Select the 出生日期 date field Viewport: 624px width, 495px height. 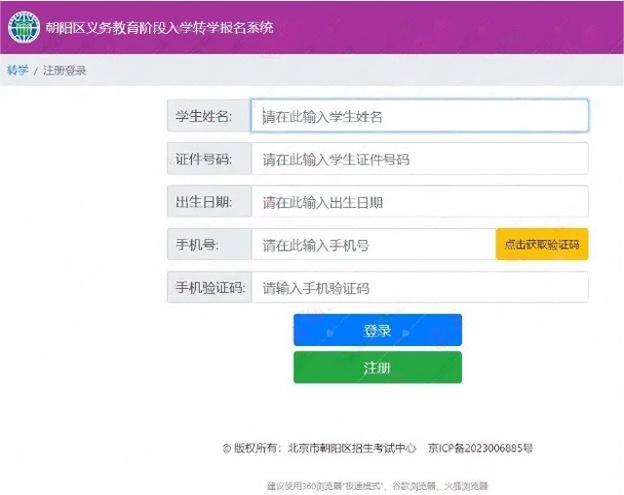[419, 202]
